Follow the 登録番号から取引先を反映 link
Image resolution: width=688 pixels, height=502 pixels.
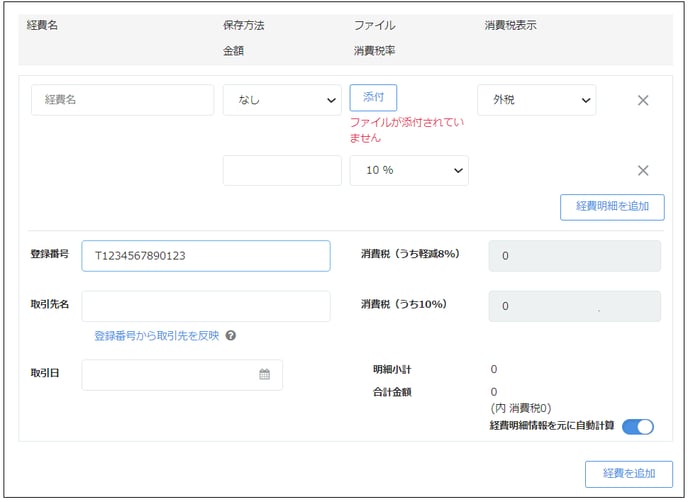tap(156, 336)
